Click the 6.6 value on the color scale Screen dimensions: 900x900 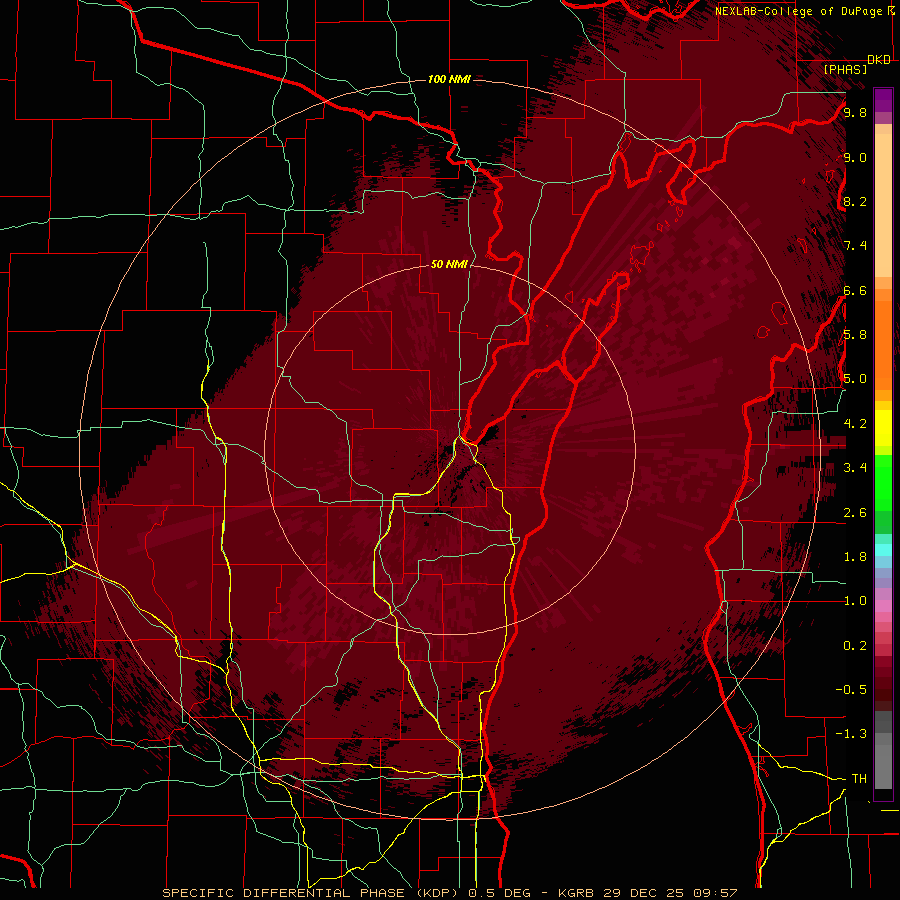tap(855, 290)
